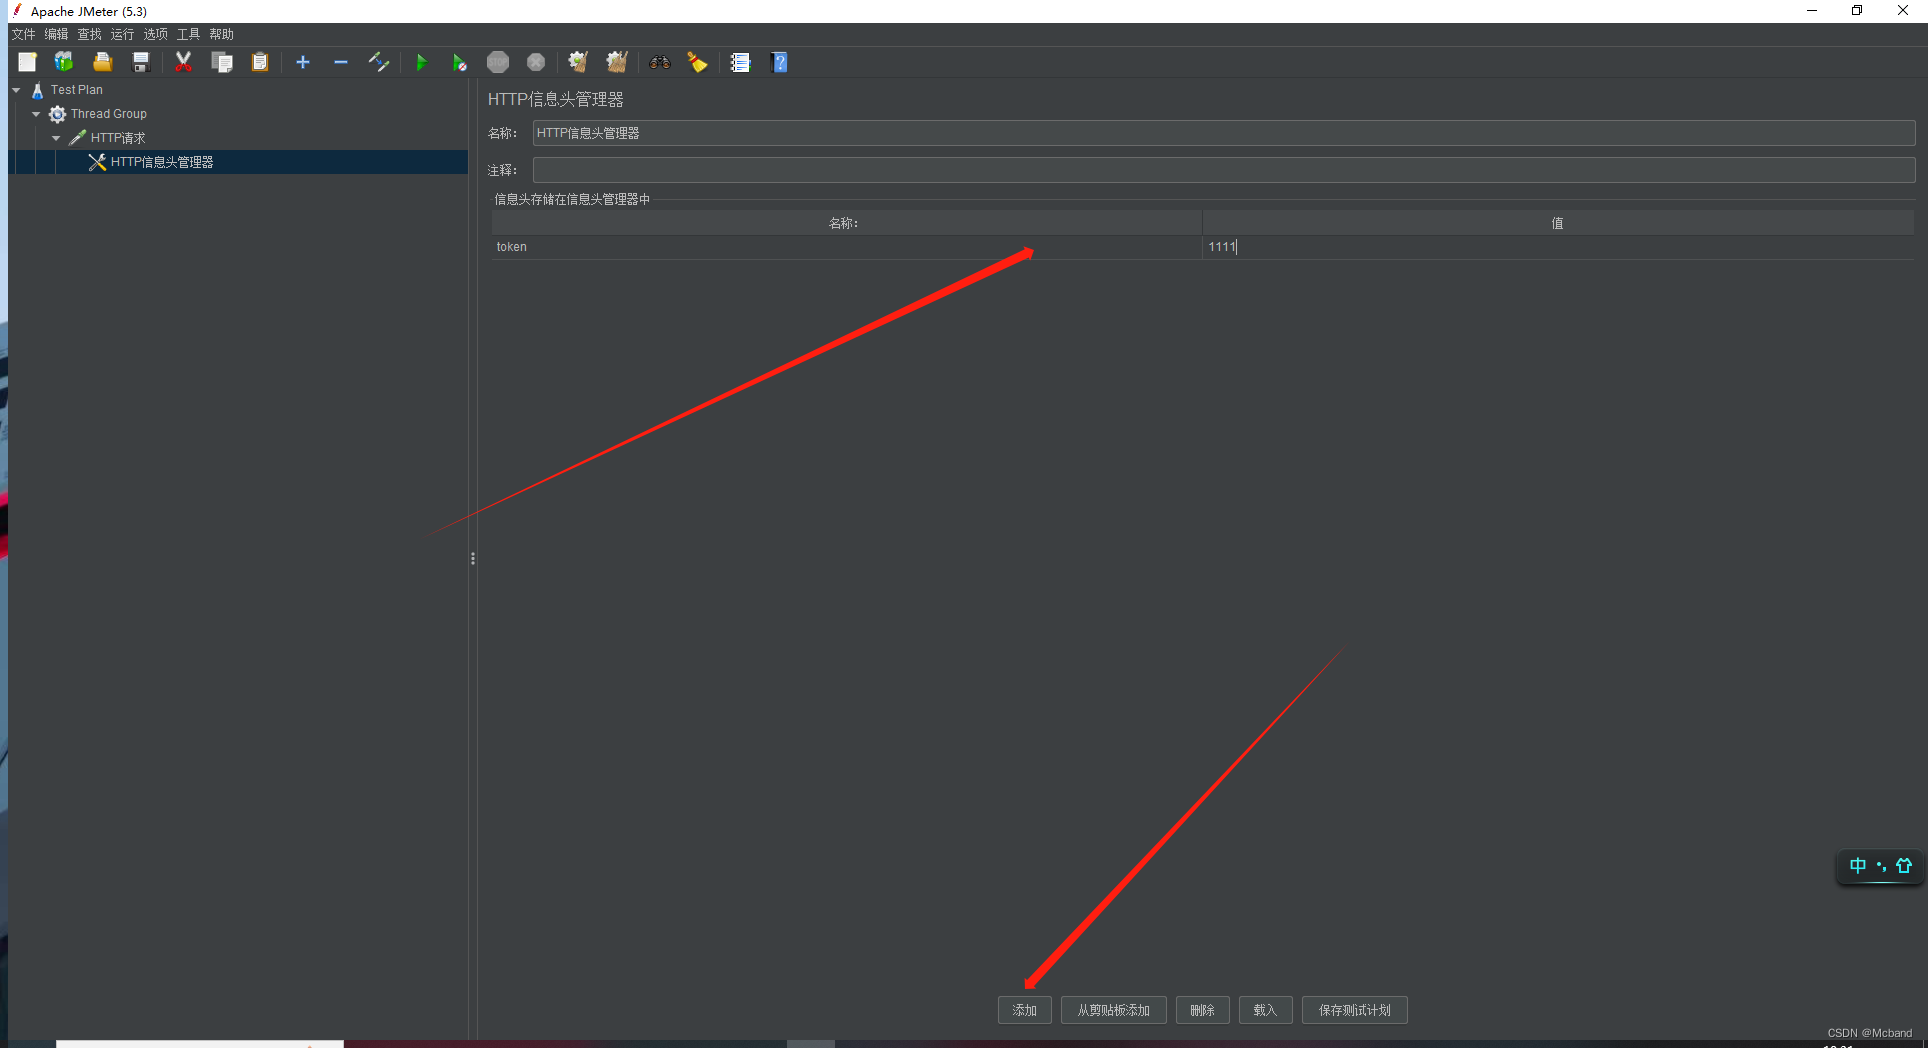Image resolution: width=1928 pixels, height=1048 pixels.
Task: Open Help with the question mark icon
Action: click(780, 62)
